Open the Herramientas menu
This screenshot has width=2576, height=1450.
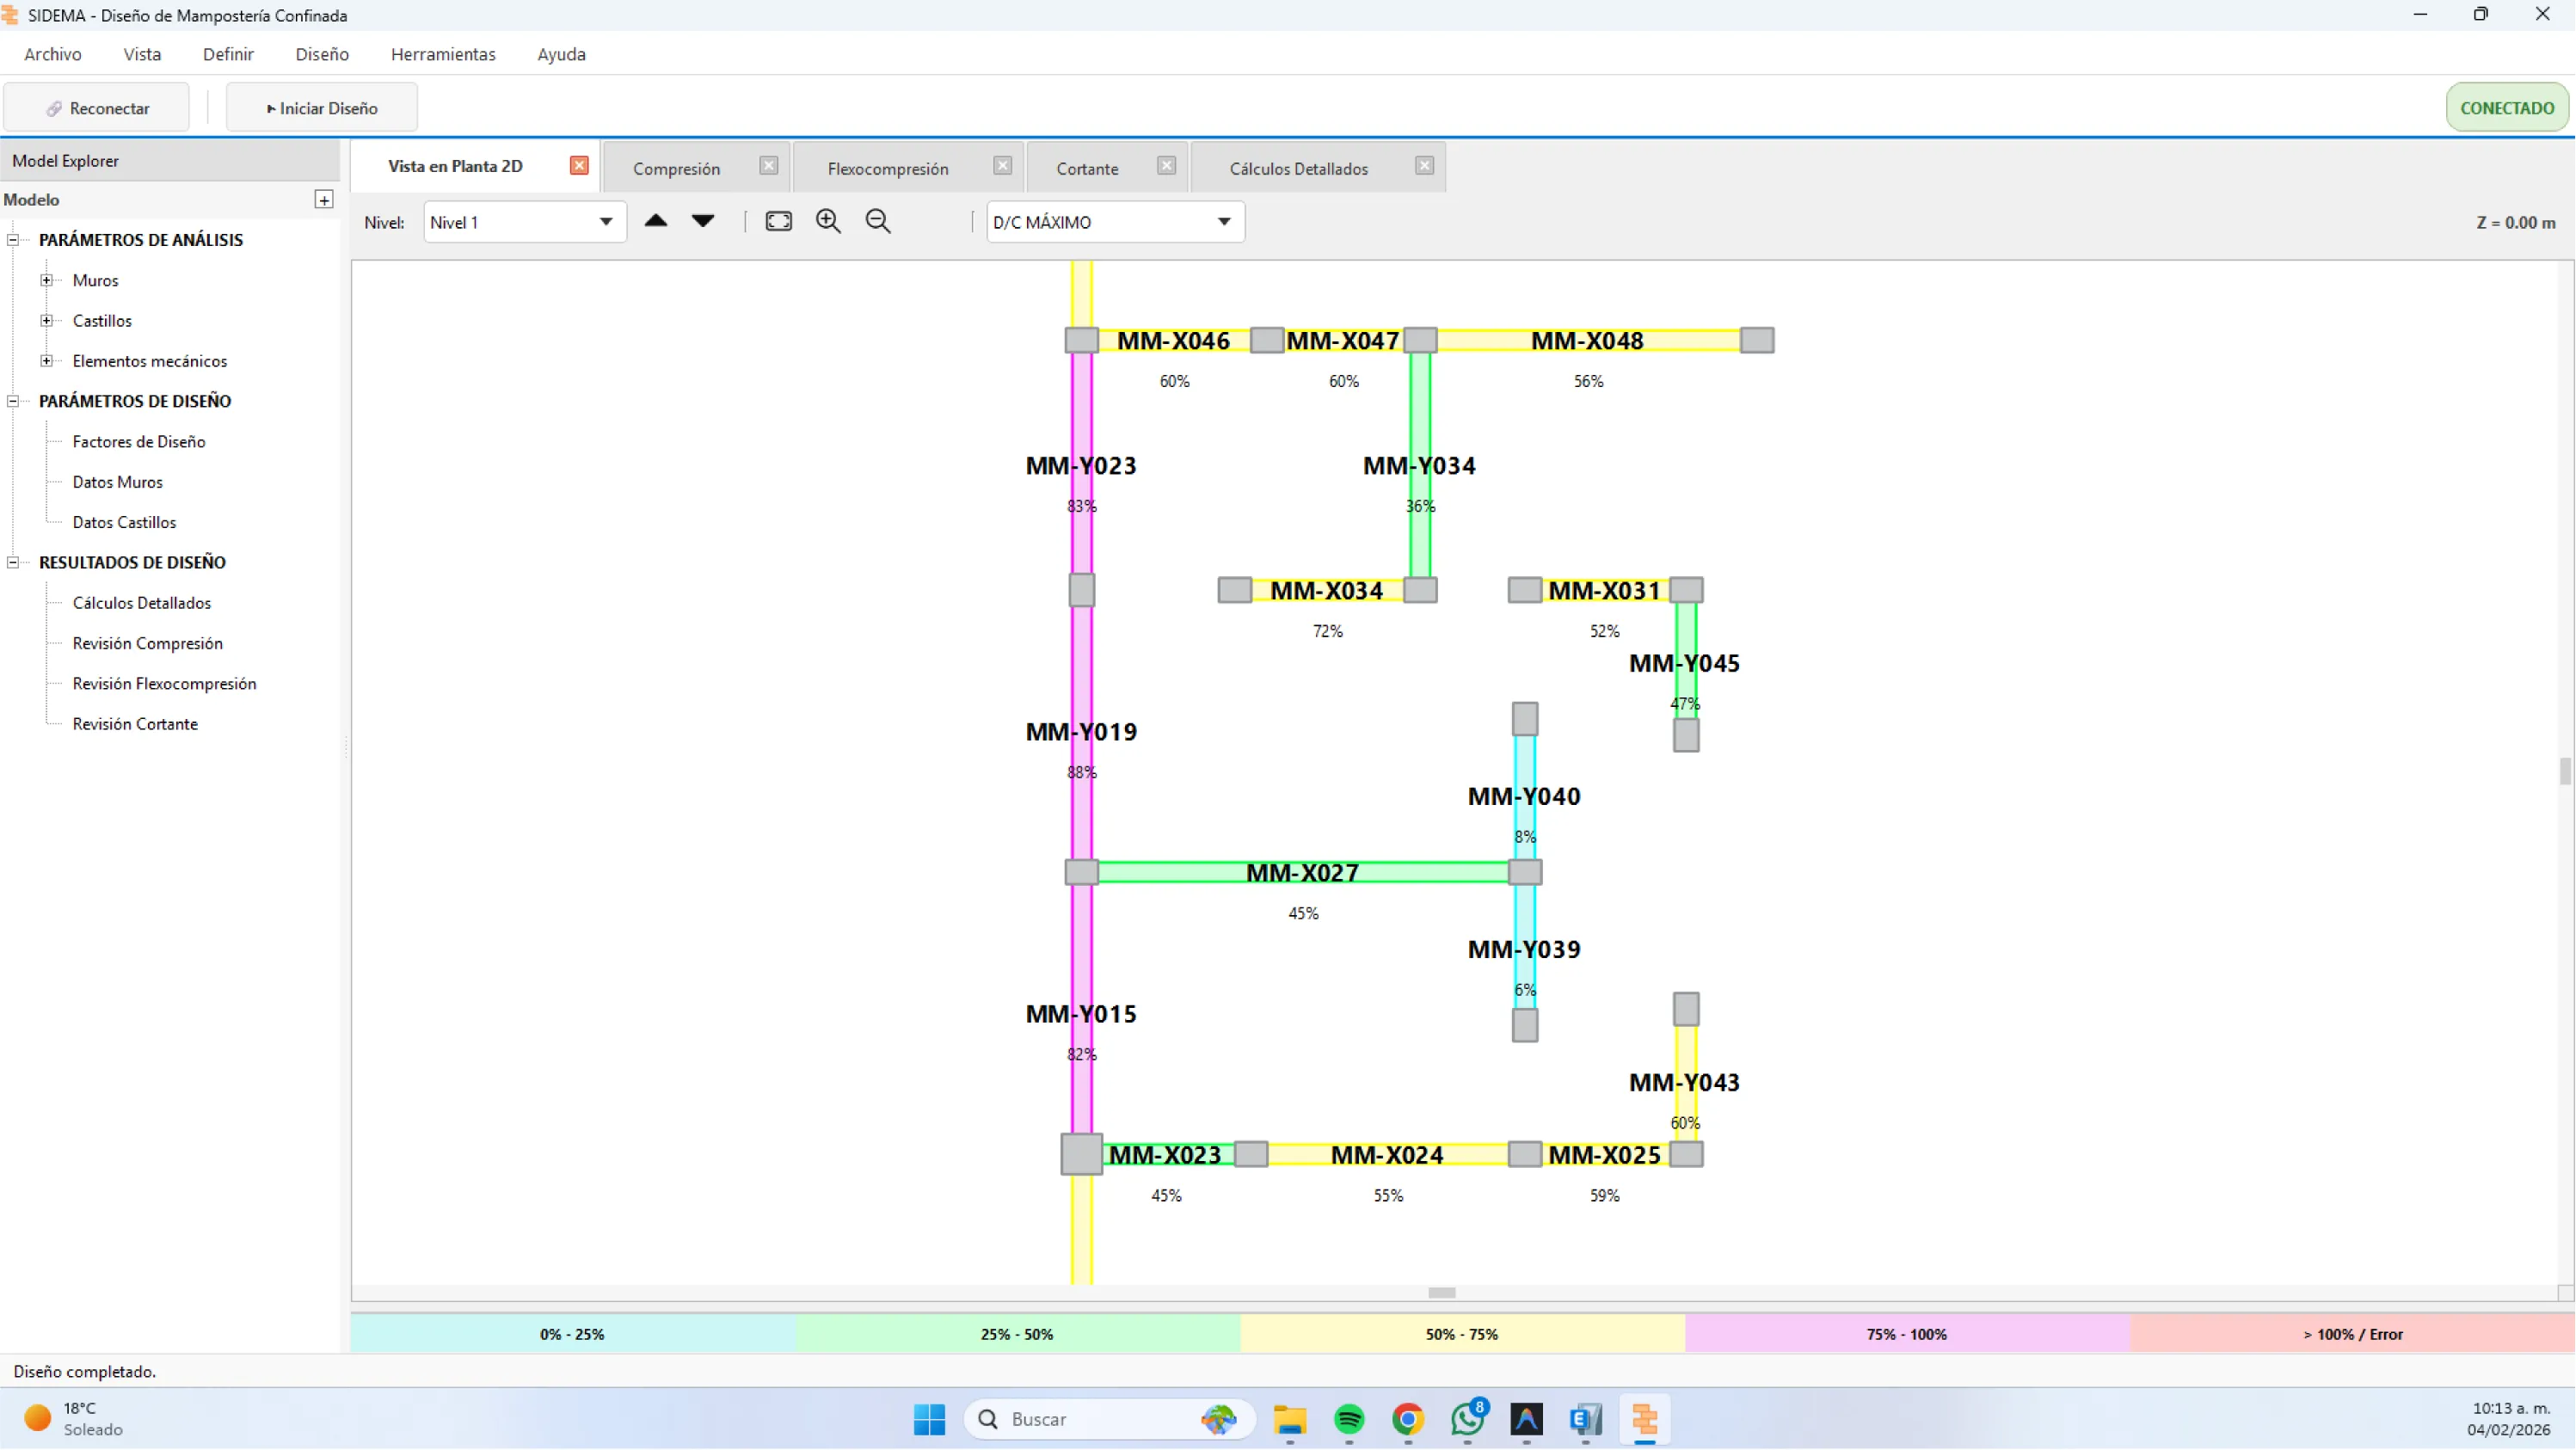pos(443,54)
